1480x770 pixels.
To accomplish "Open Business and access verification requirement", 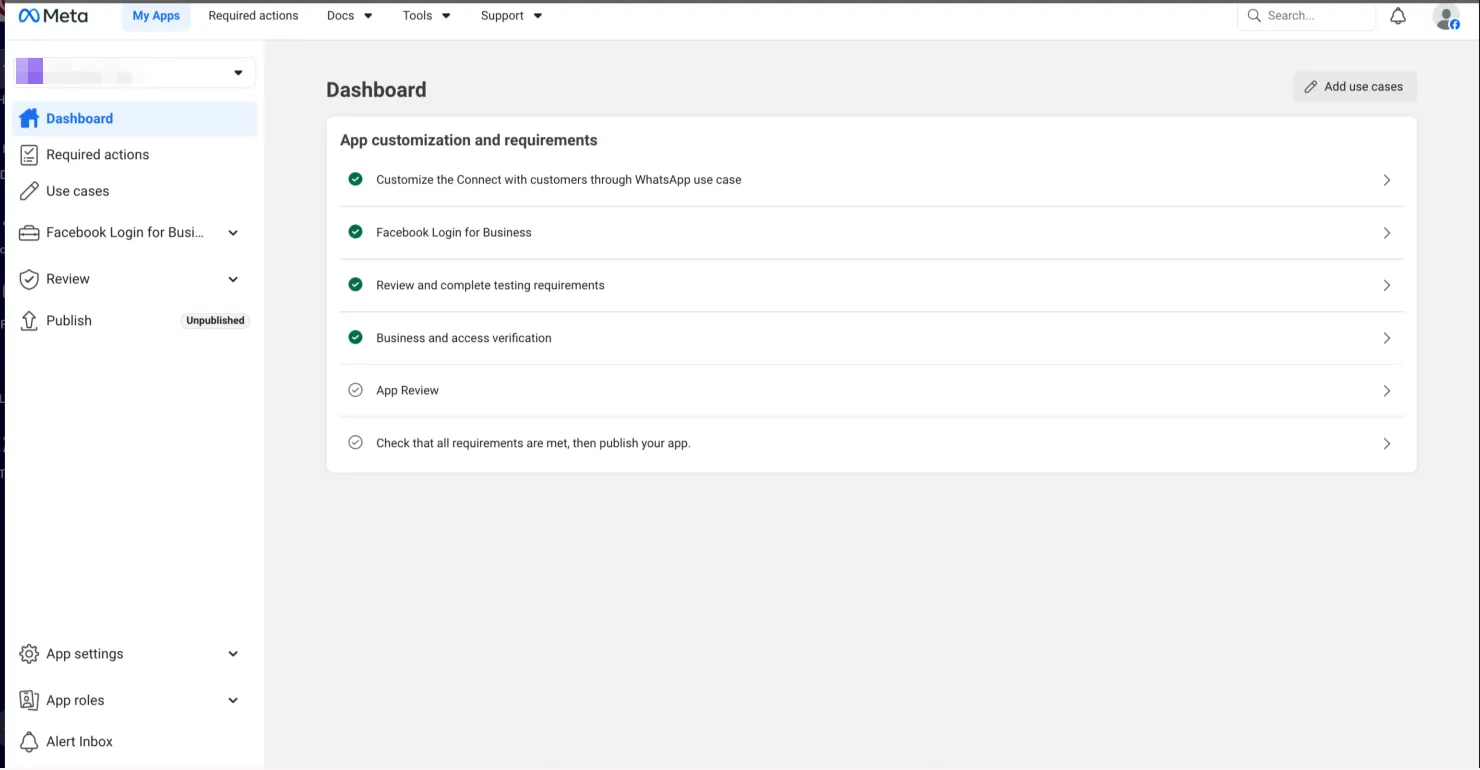I will 871,338.
